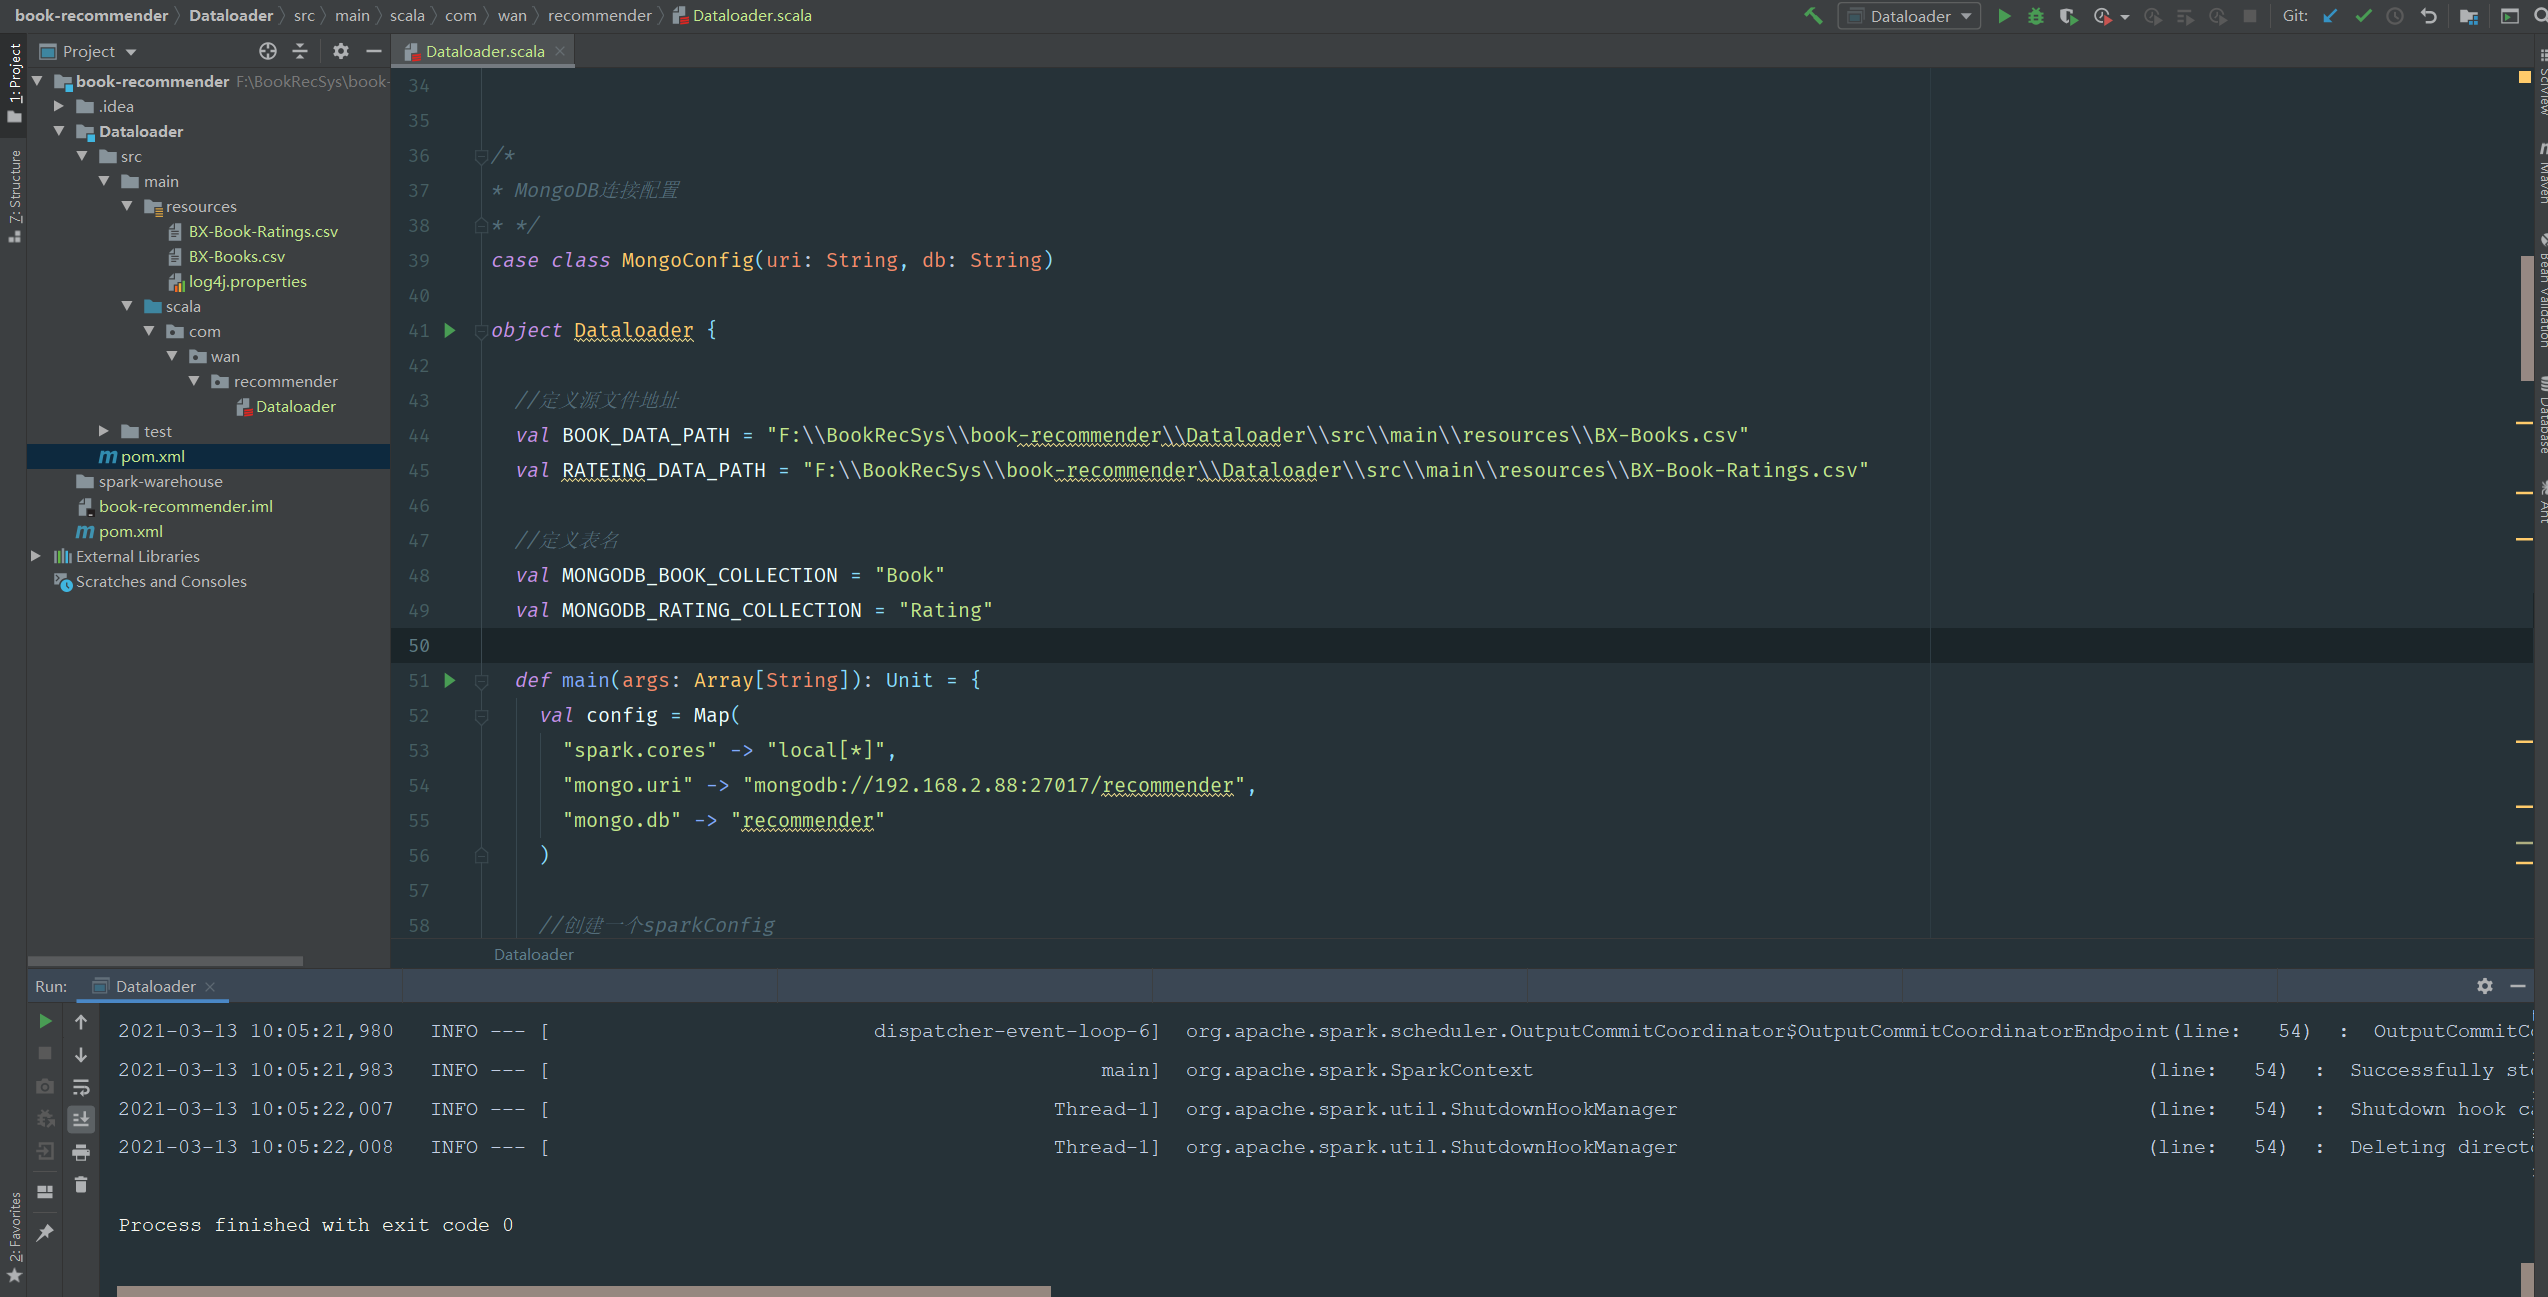
Task: Build the project with the hammer icon
Action: point(1813,16)
